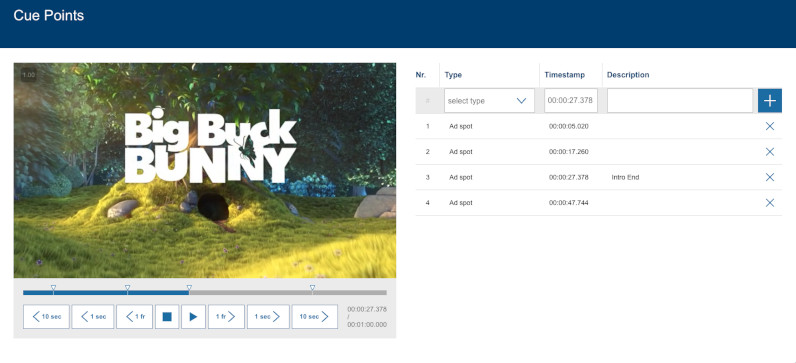Step back one frame
796x363 pixels.
(135, 317)
